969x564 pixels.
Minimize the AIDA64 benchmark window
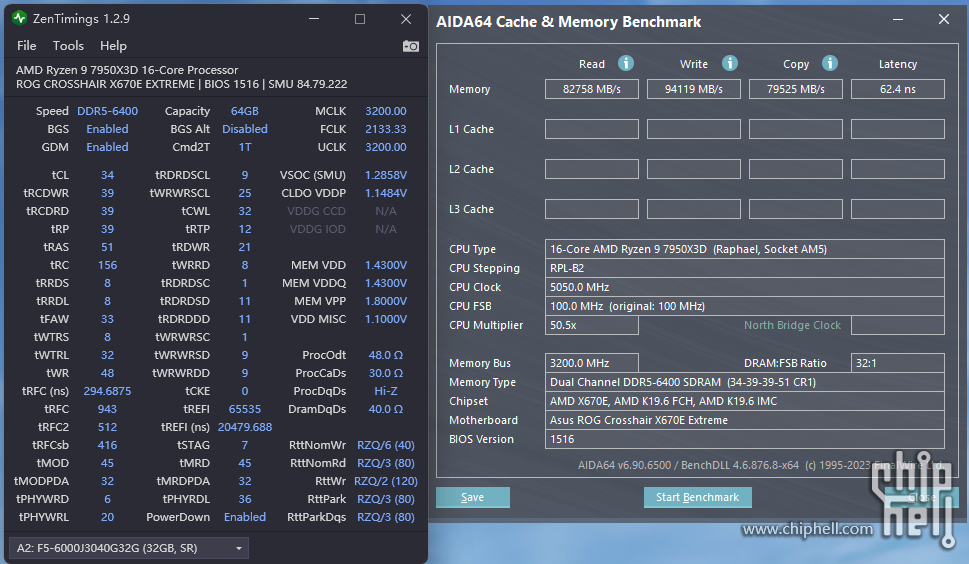898,20
